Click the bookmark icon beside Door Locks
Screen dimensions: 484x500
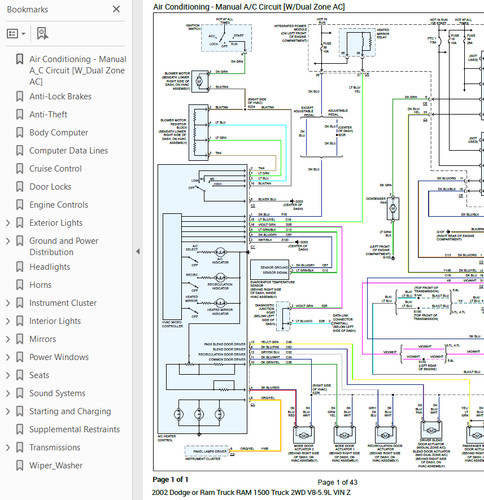pyautogui.click(x=20, y=187)
